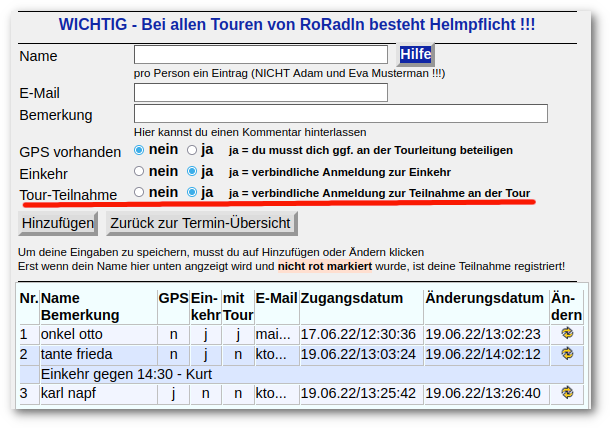Click the 'Nr.' column header
The image size is (610, 428).
pos(29,298)
